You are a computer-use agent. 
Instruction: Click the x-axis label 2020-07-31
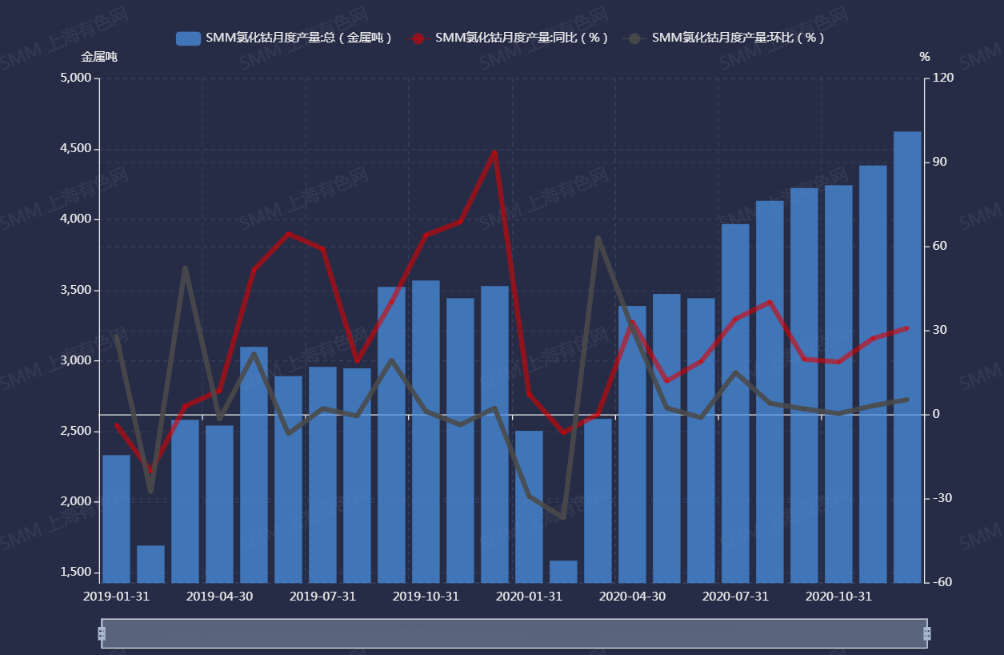pyautogui.click(x=735, y=597)
